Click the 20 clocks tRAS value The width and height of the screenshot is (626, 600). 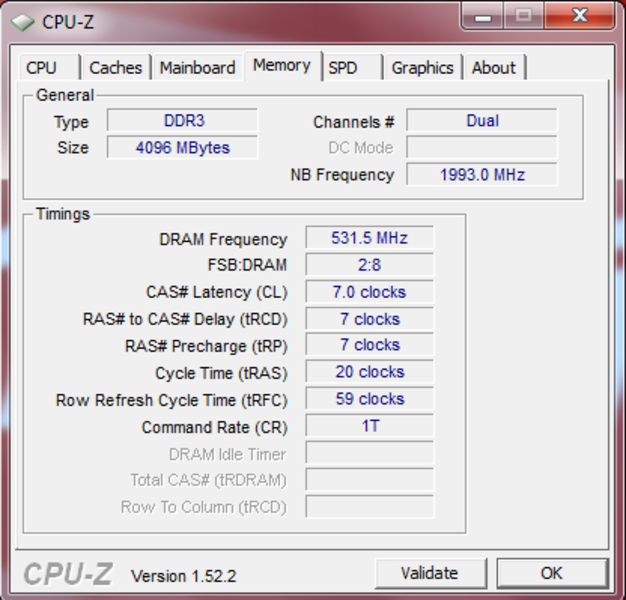[x=370, y=372]
